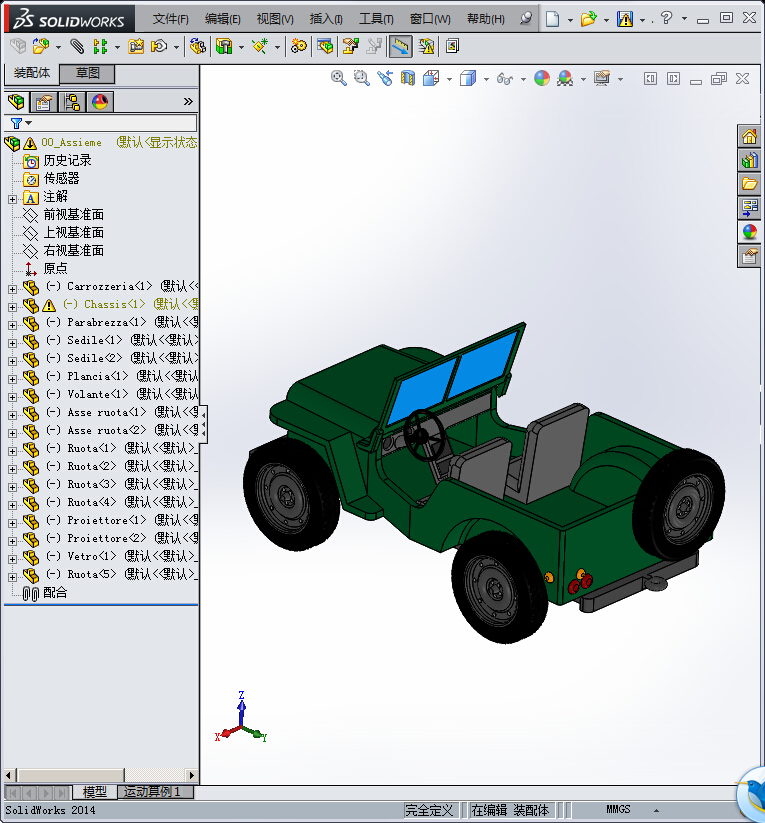Expand the 注解 annotations folder

[x=13, y=199]
